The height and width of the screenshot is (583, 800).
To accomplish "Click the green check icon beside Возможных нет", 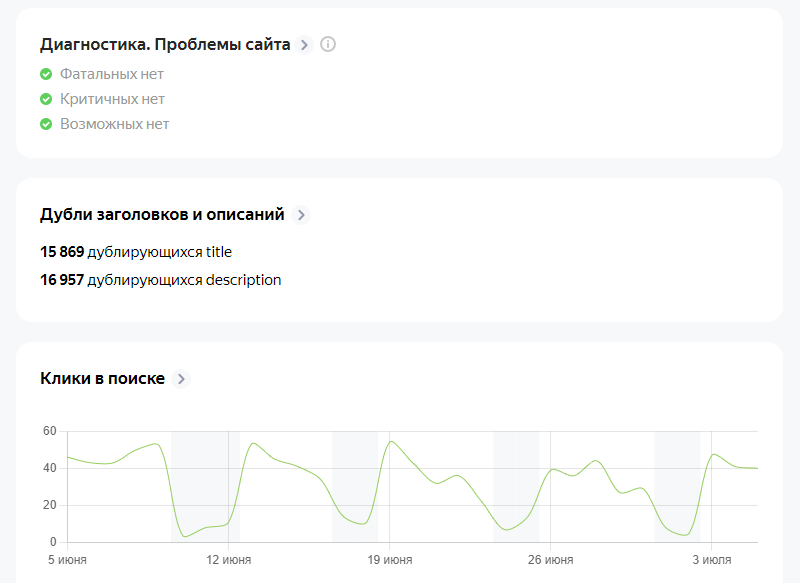I will (46, 124).
